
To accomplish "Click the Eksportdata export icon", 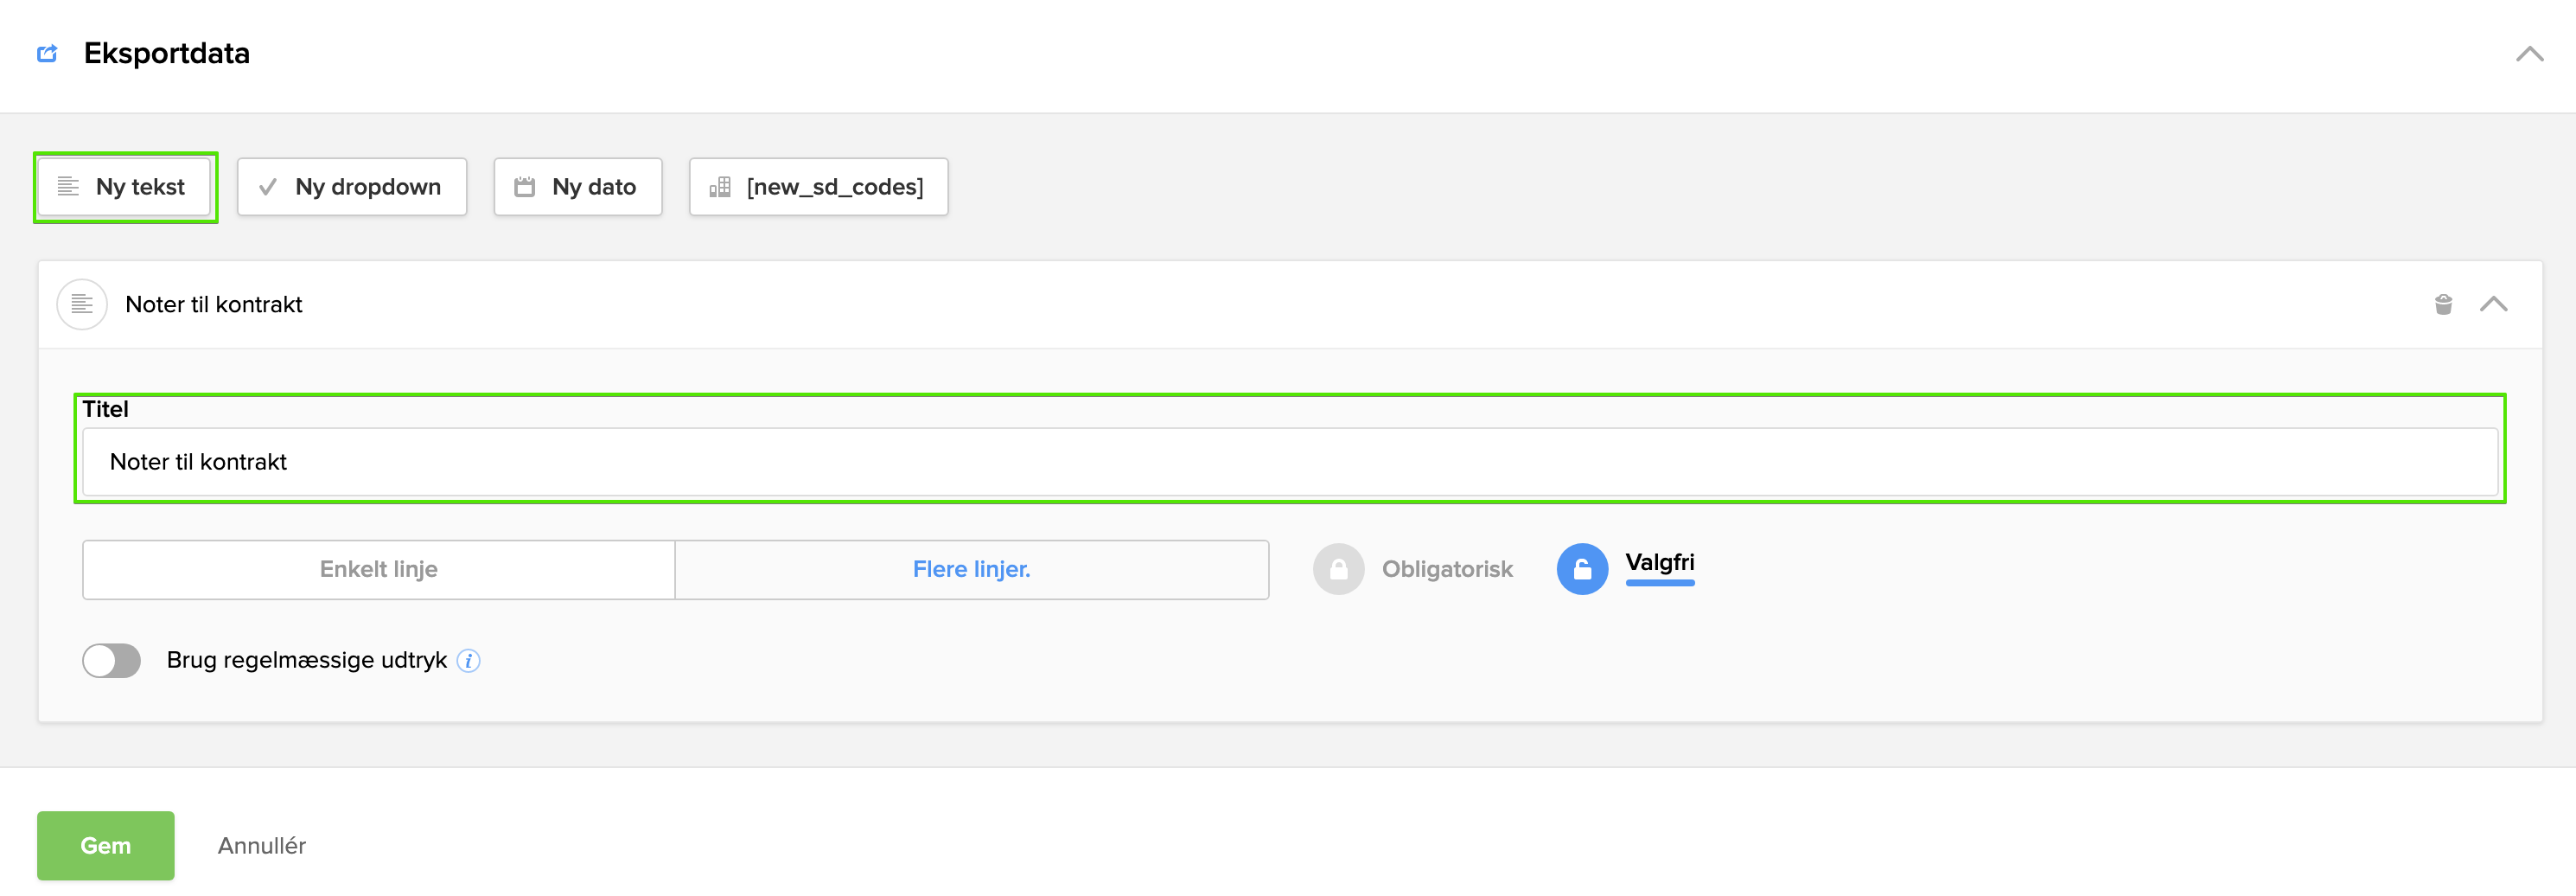I will pyautogui.click(x=47, y=53).
